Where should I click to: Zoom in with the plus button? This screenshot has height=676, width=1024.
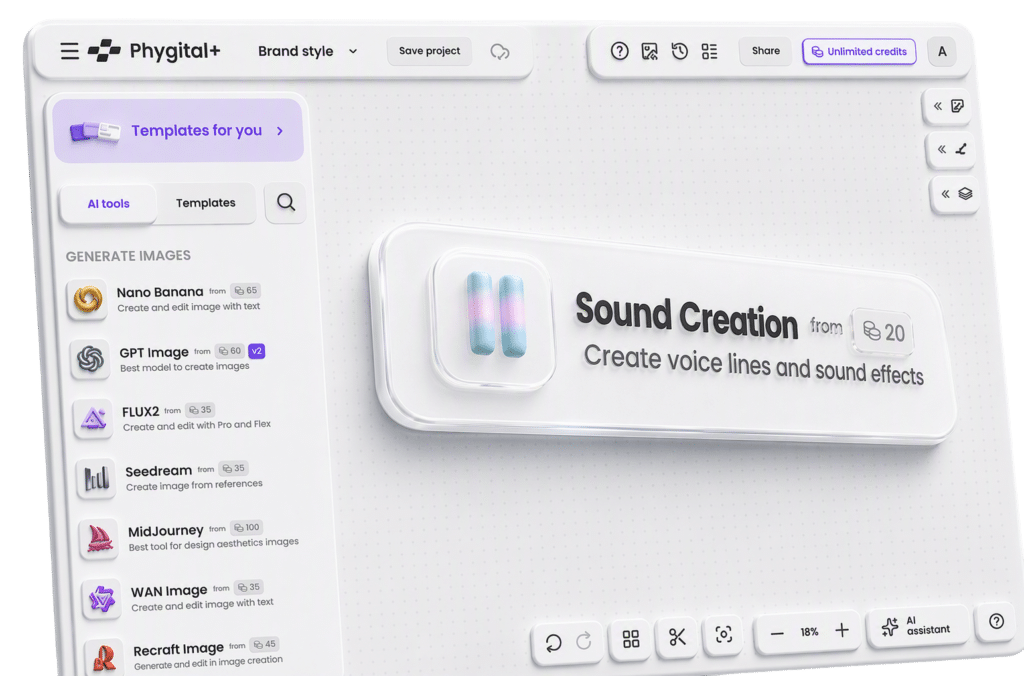[x=842, y=630]
